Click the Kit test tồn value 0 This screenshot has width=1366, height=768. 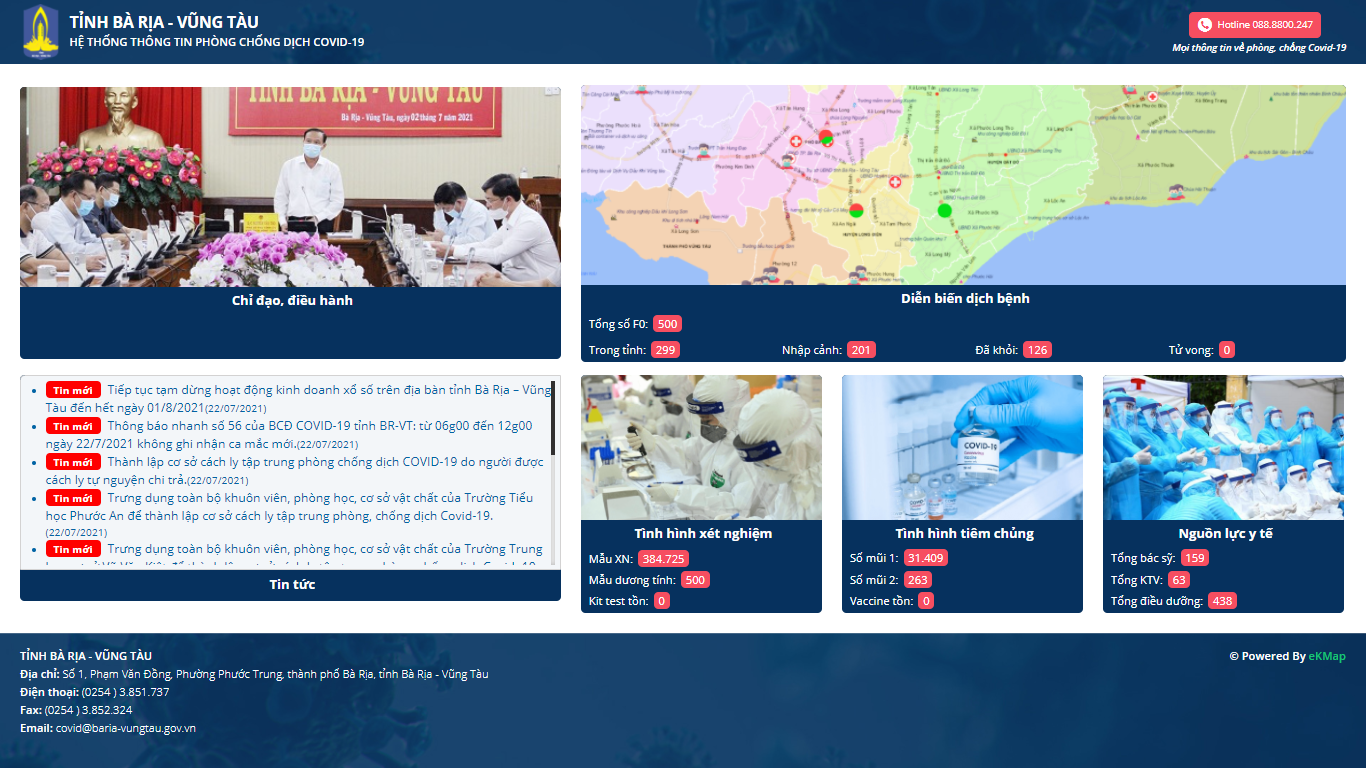[x=662, y=601]
